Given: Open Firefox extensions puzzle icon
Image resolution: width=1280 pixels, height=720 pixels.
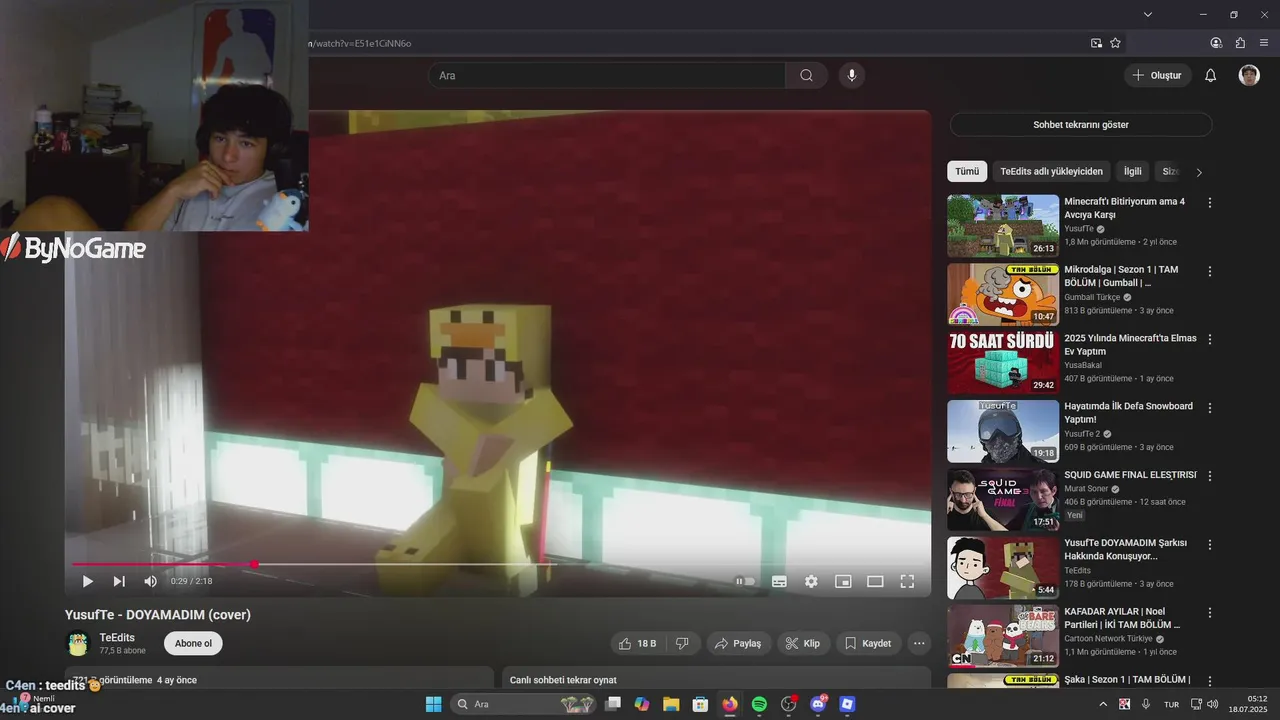Looking at the screenshot, I should tap(1240, 43).
